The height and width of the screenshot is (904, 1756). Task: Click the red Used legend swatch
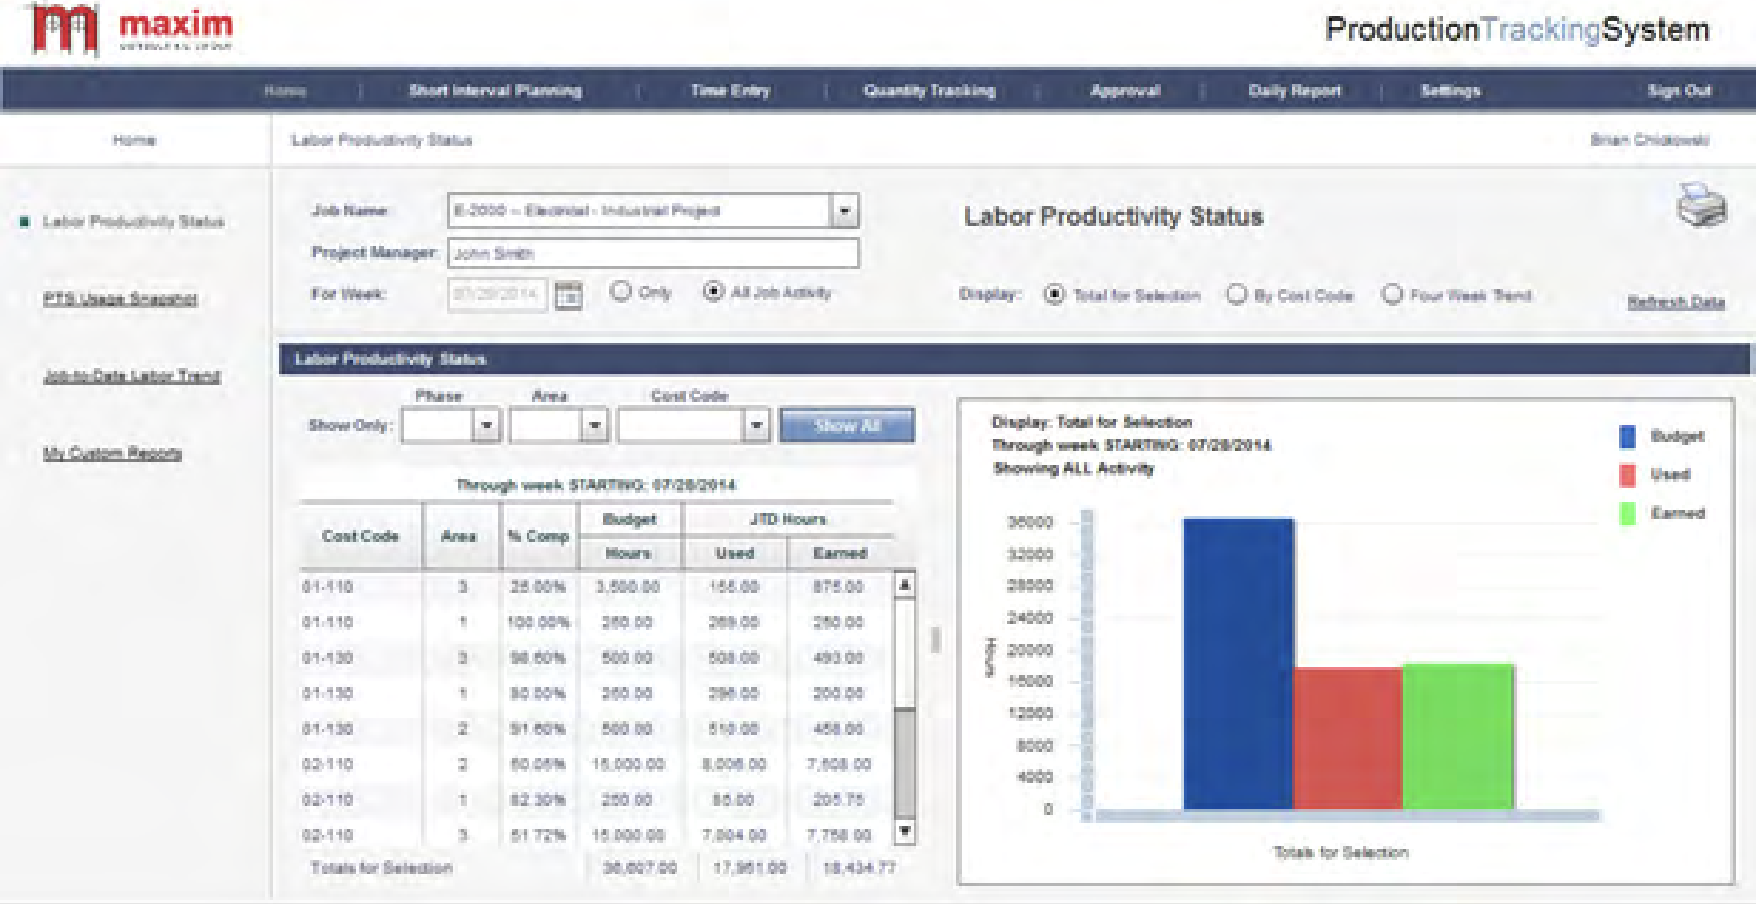pyautogui.click(x=1627, y=475)
